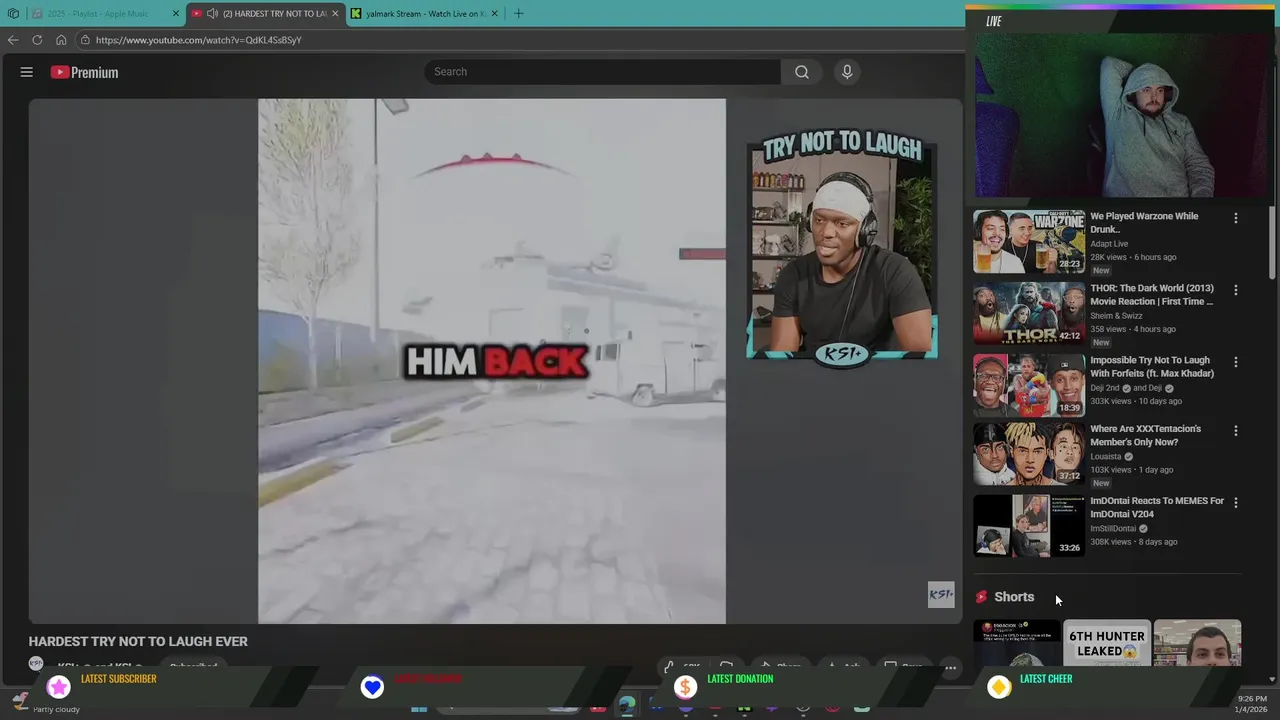Image resolution: width=1280 pixels, height=720 pixels.
Task: Go to YouTube Premium home logo
Action: pos(85,72)
